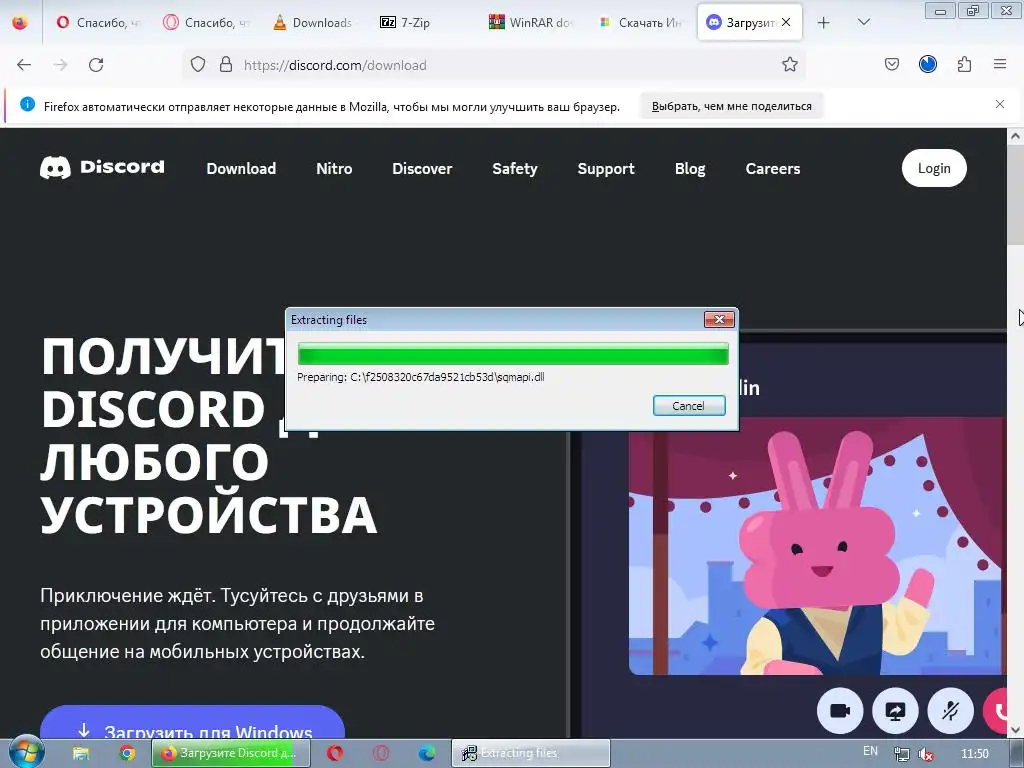Go back using the browser back arrow

pyautogui.click(x=24, y=65)
